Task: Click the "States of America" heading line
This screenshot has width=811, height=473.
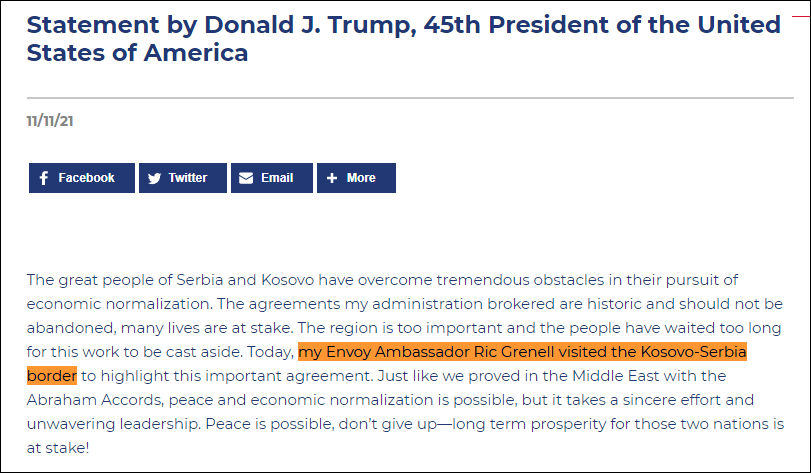Action: pyautogui.click(x=137, y=52)
